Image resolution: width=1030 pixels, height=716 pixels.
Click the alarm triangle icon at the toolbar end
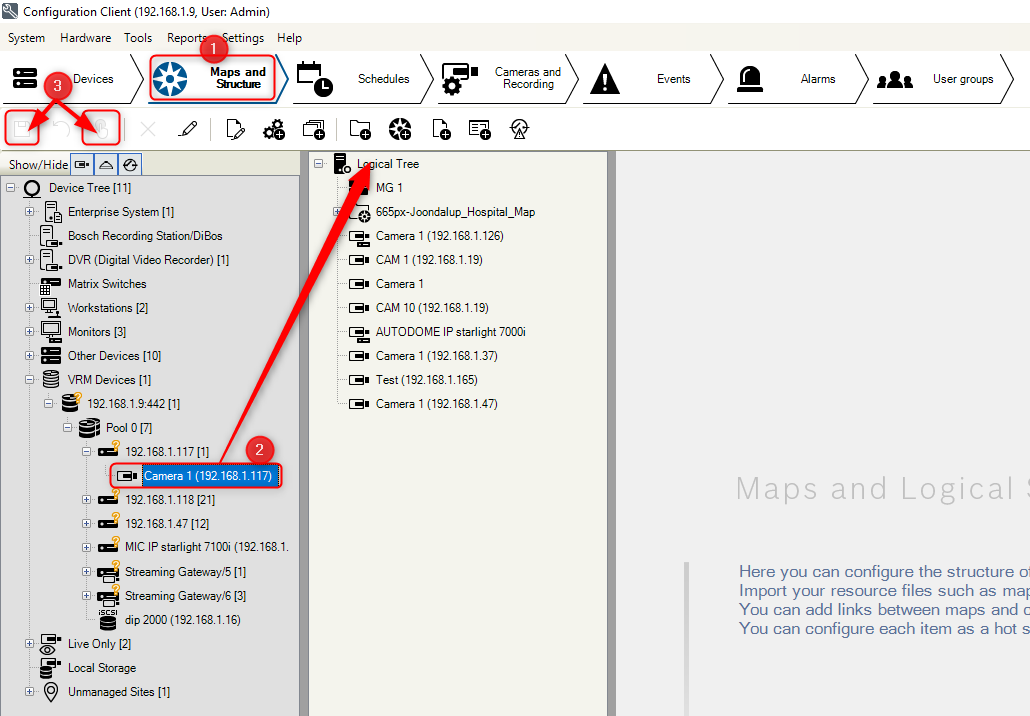point(519,129)
